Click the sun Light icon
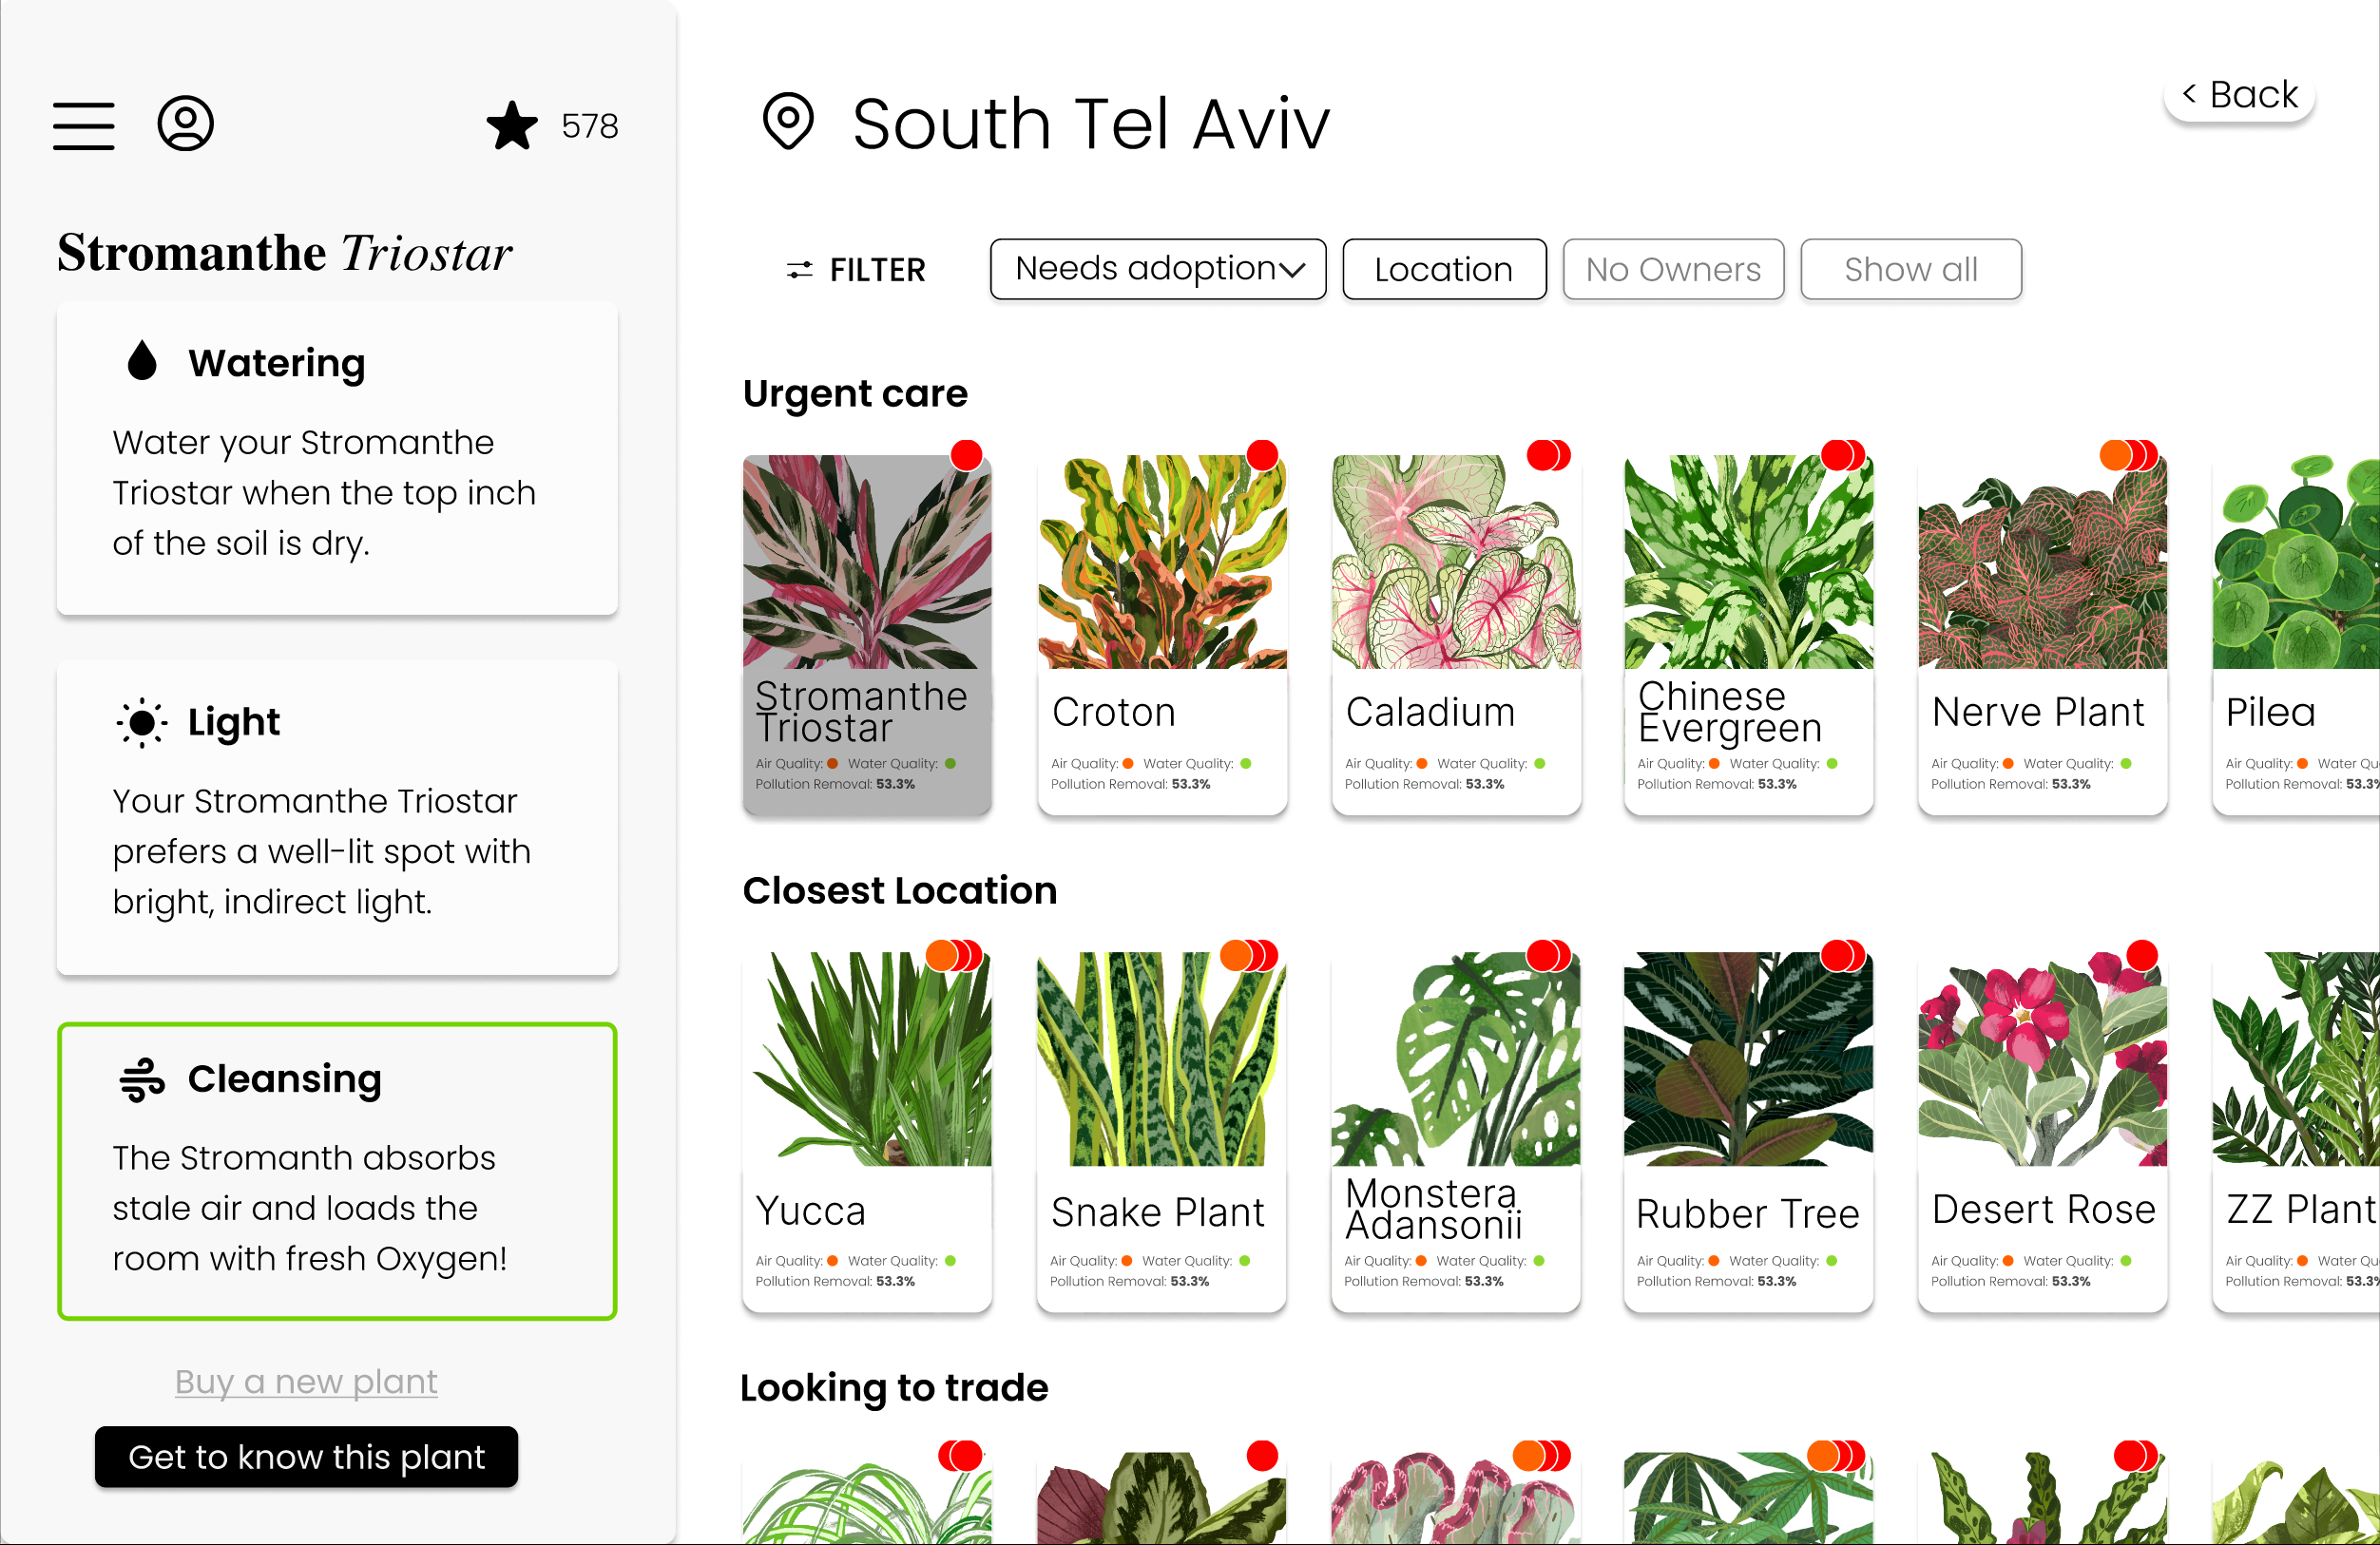 click(x=142, y=722)
